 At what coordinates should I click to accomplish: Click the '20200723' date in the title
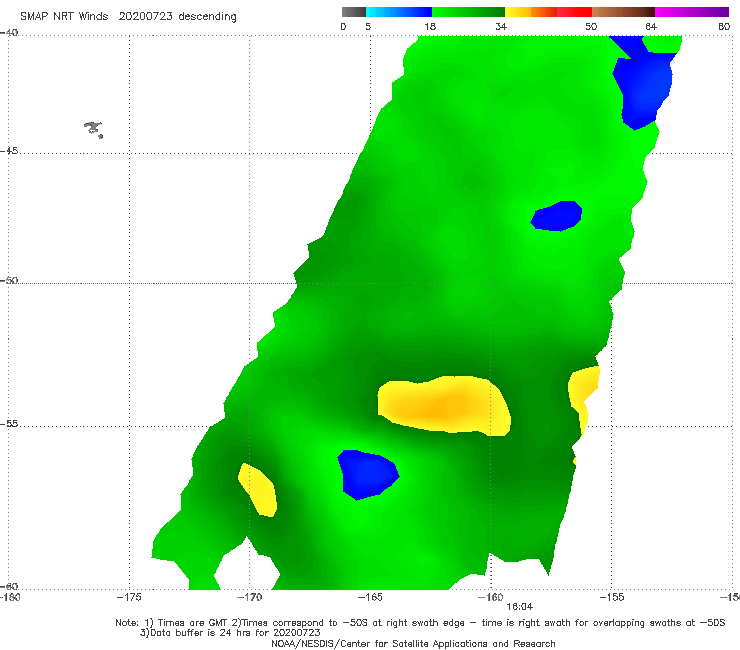tap(145, 16)
